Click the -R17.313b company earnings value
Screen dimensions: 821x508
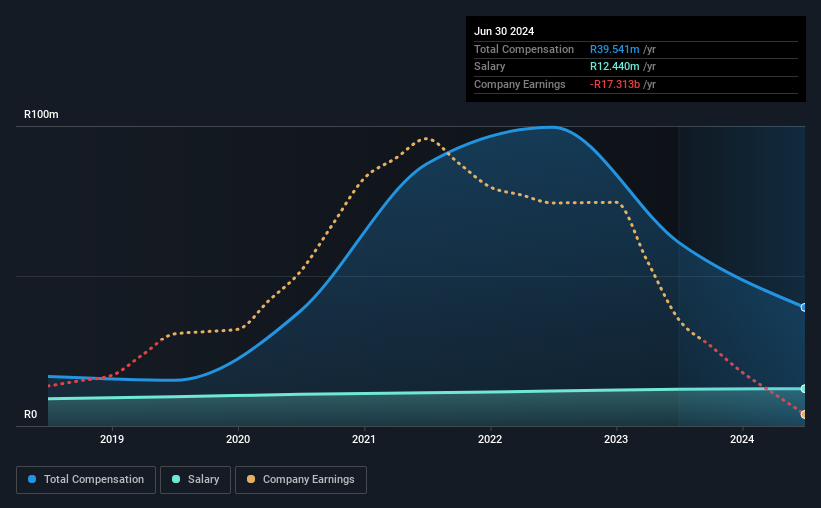pos(615,84)
